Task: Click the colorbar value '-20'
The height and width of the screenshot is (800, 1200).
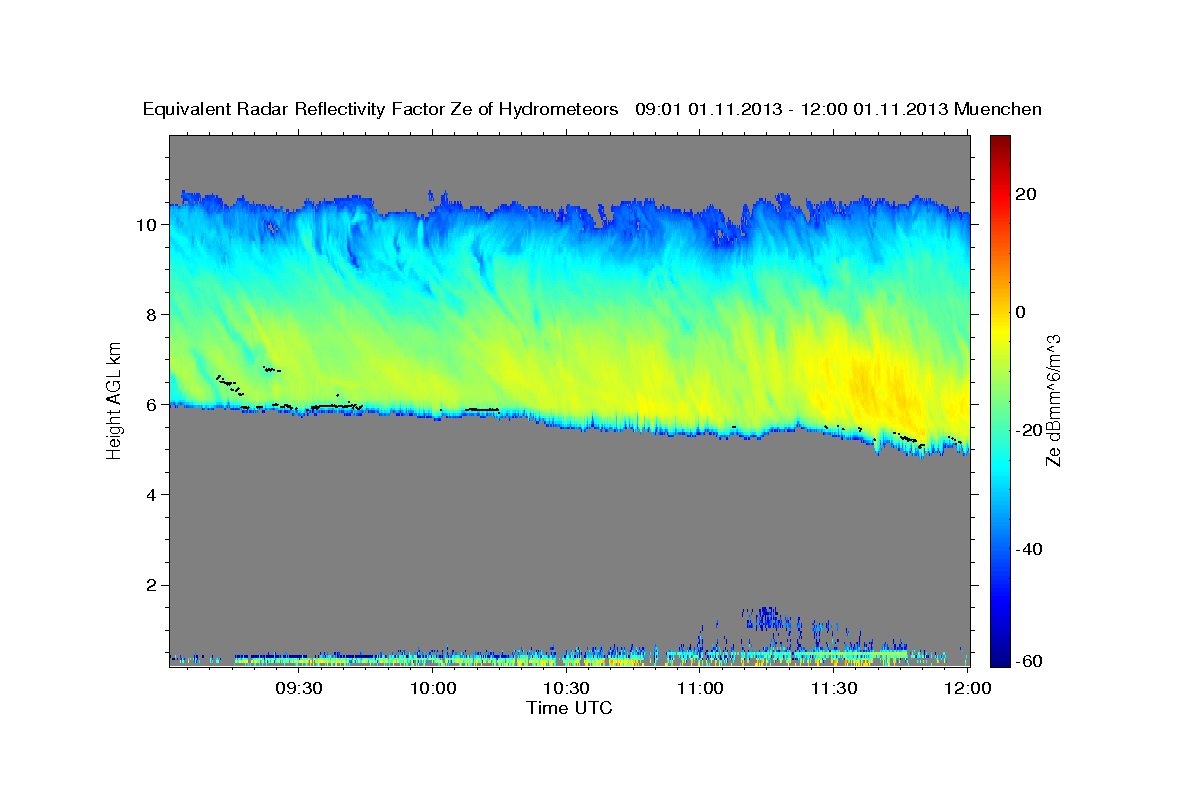Action: [1029, 430]
